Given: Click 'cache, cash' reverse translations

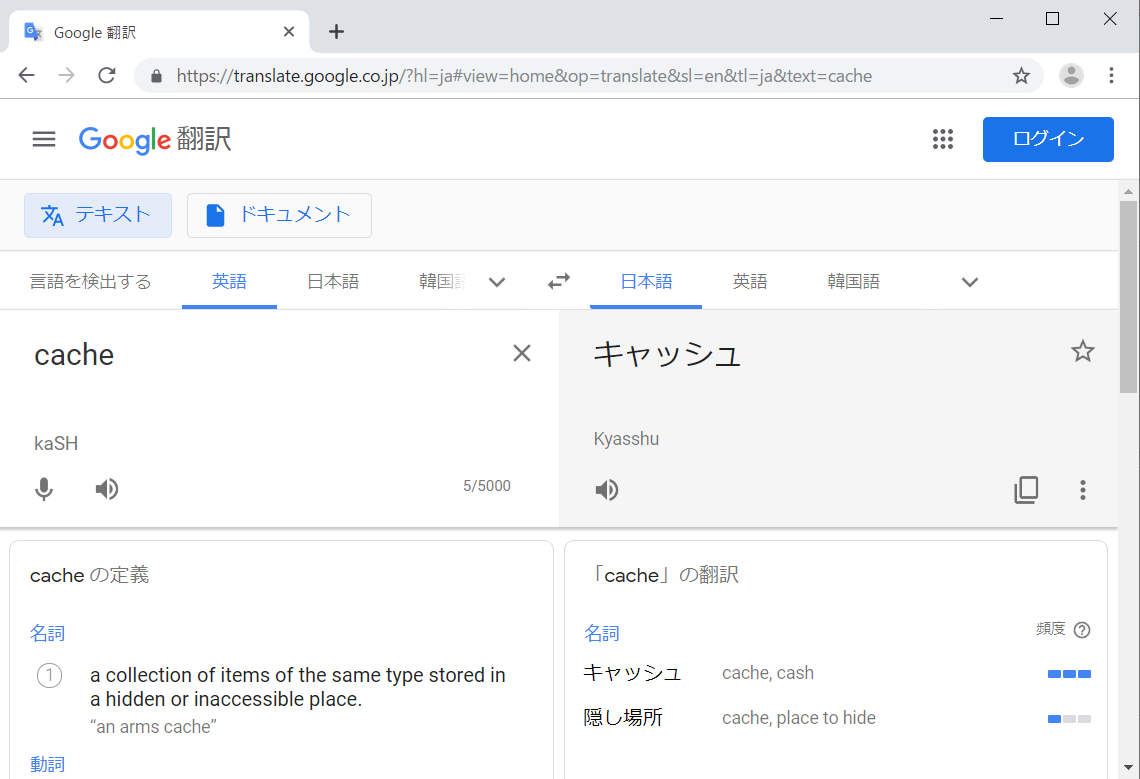Looking at the screenshot, I should tap(768, 673).
